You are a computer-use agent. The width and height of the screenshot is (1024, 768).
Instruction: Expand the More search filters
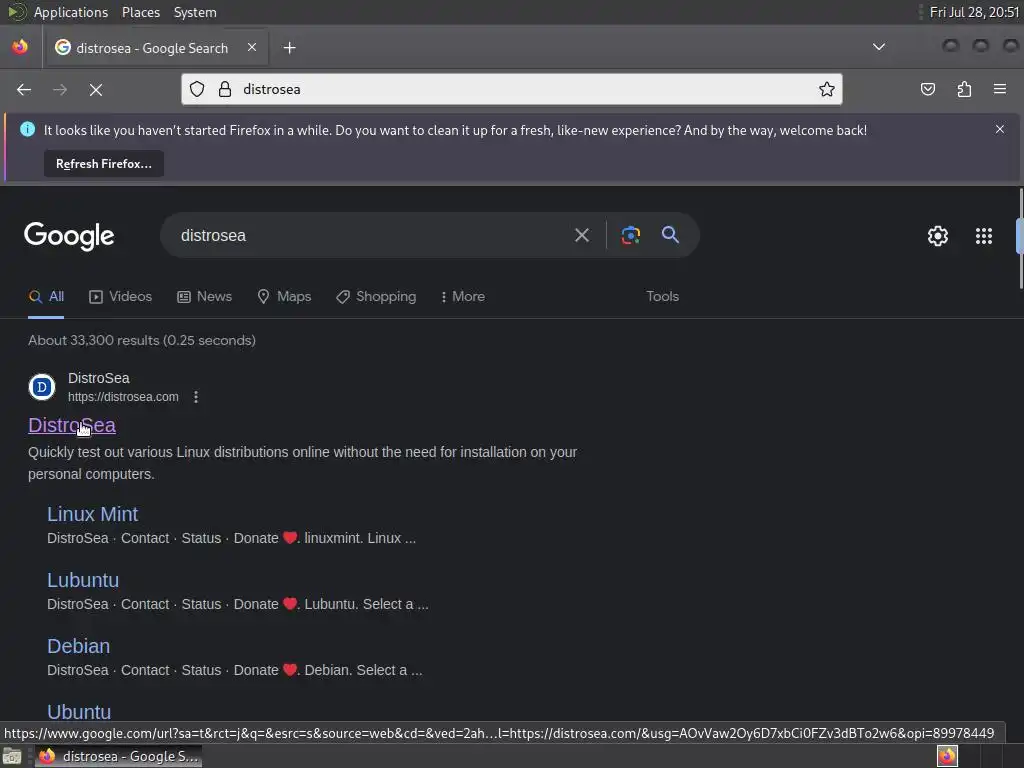click(x=462, y=296)
